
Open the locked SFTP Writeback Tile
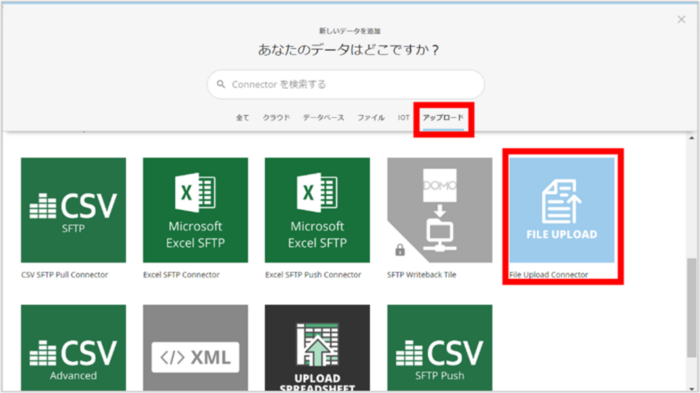click(439, 210)
